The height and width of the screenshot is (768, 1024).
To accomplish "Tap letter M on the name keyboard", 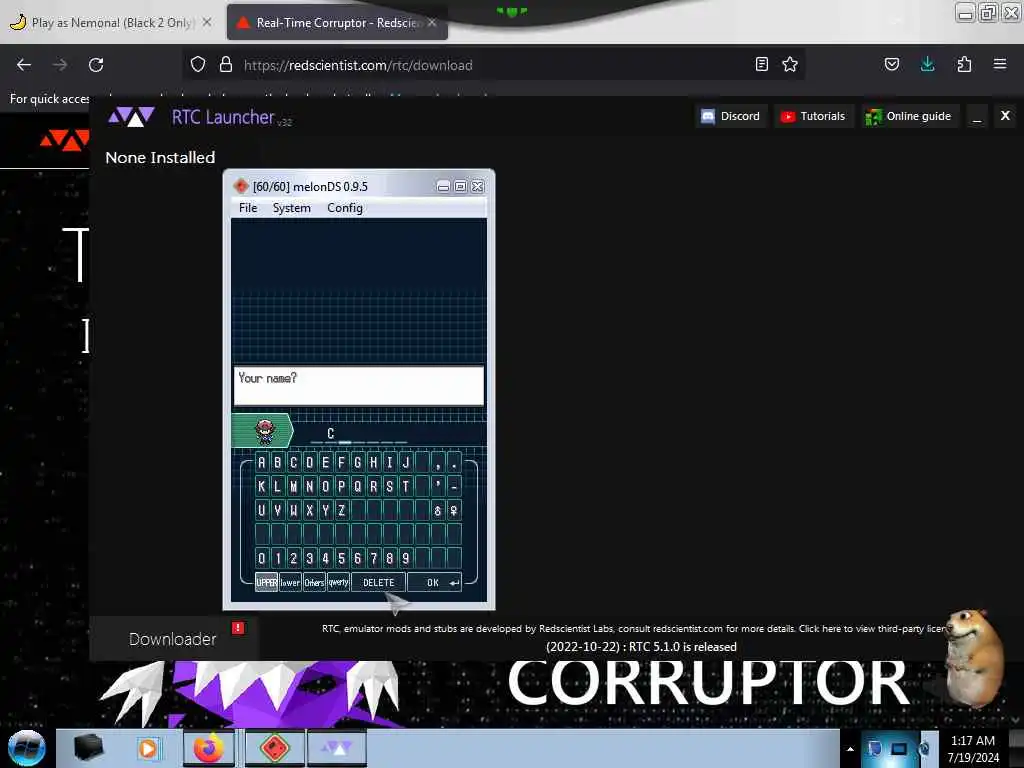I will coord(294,486).
